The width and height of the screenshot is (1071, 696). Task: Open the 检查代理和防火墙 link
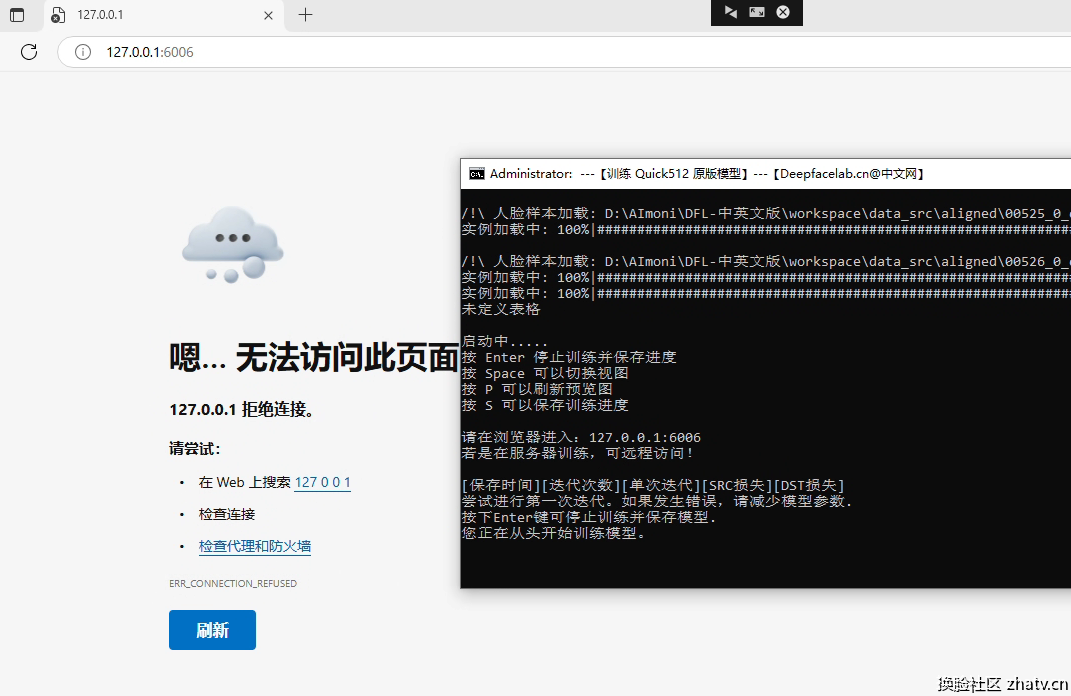click(255, 546)
